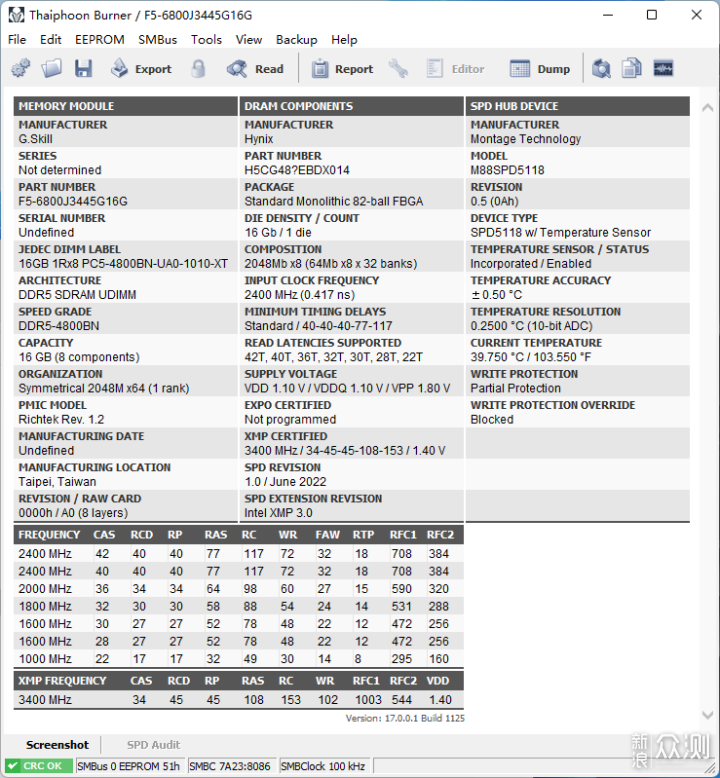
Task: Click the 1800 MHz frequency row
Action: click(239, 606)
